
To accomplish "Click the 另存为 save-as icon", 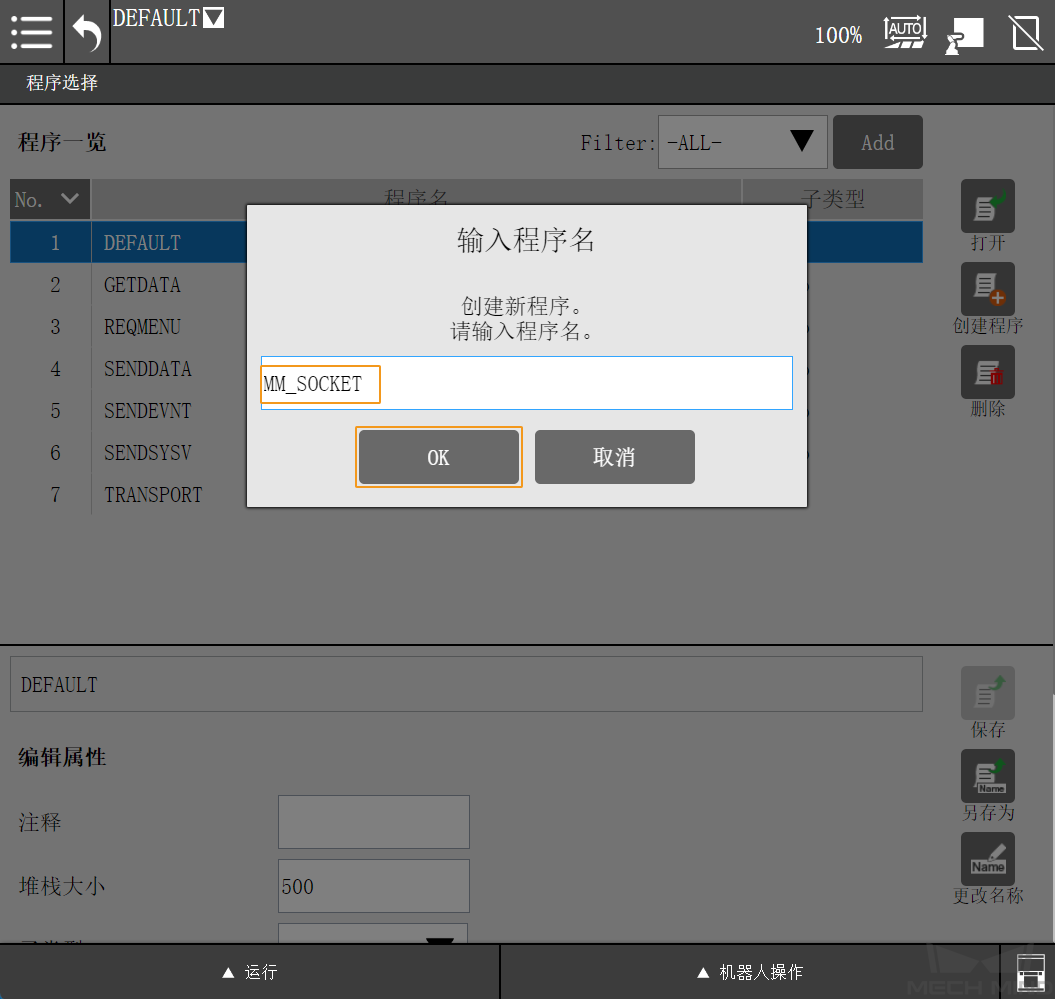I will (987, 776).
